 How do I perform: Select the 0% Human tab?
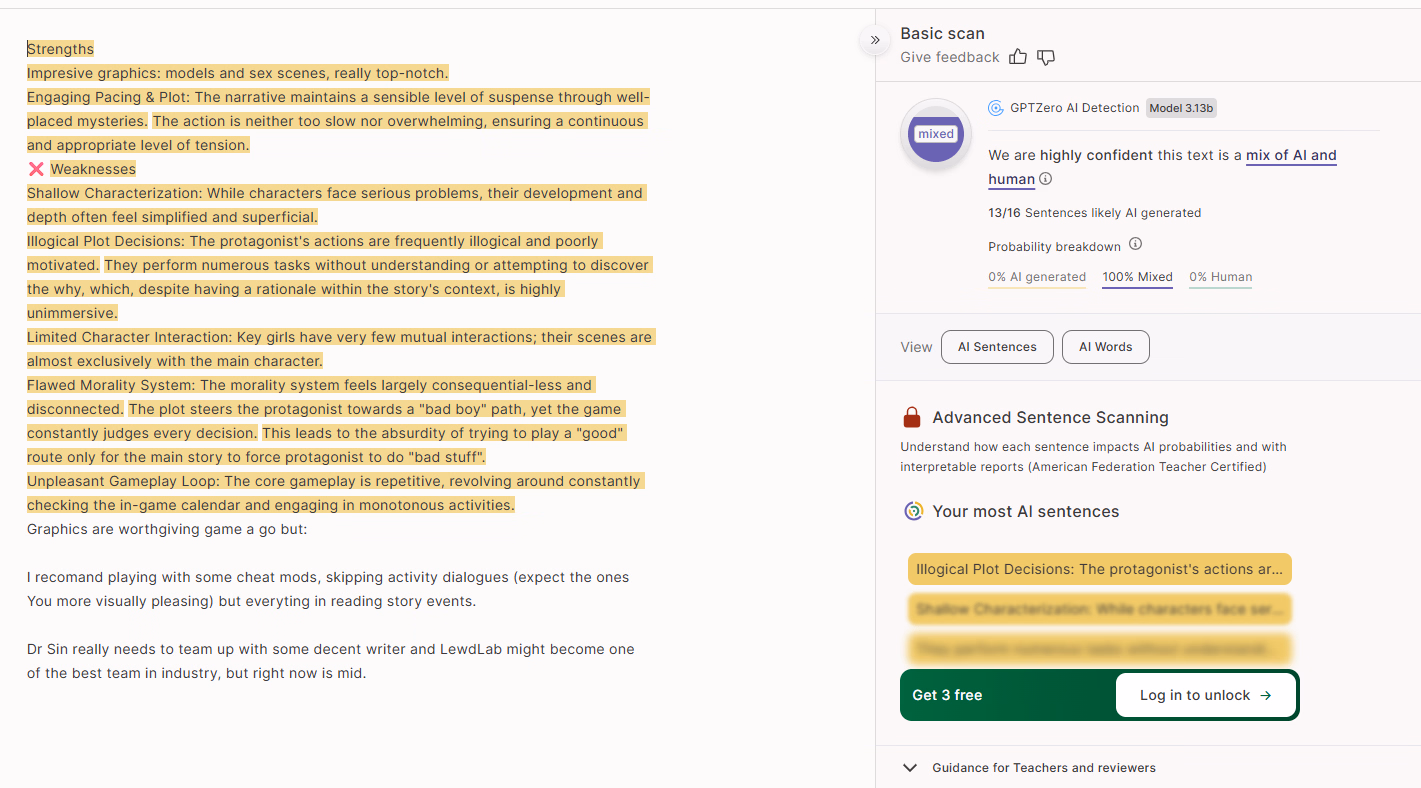pyautogui.click(x=1220, y=277)
